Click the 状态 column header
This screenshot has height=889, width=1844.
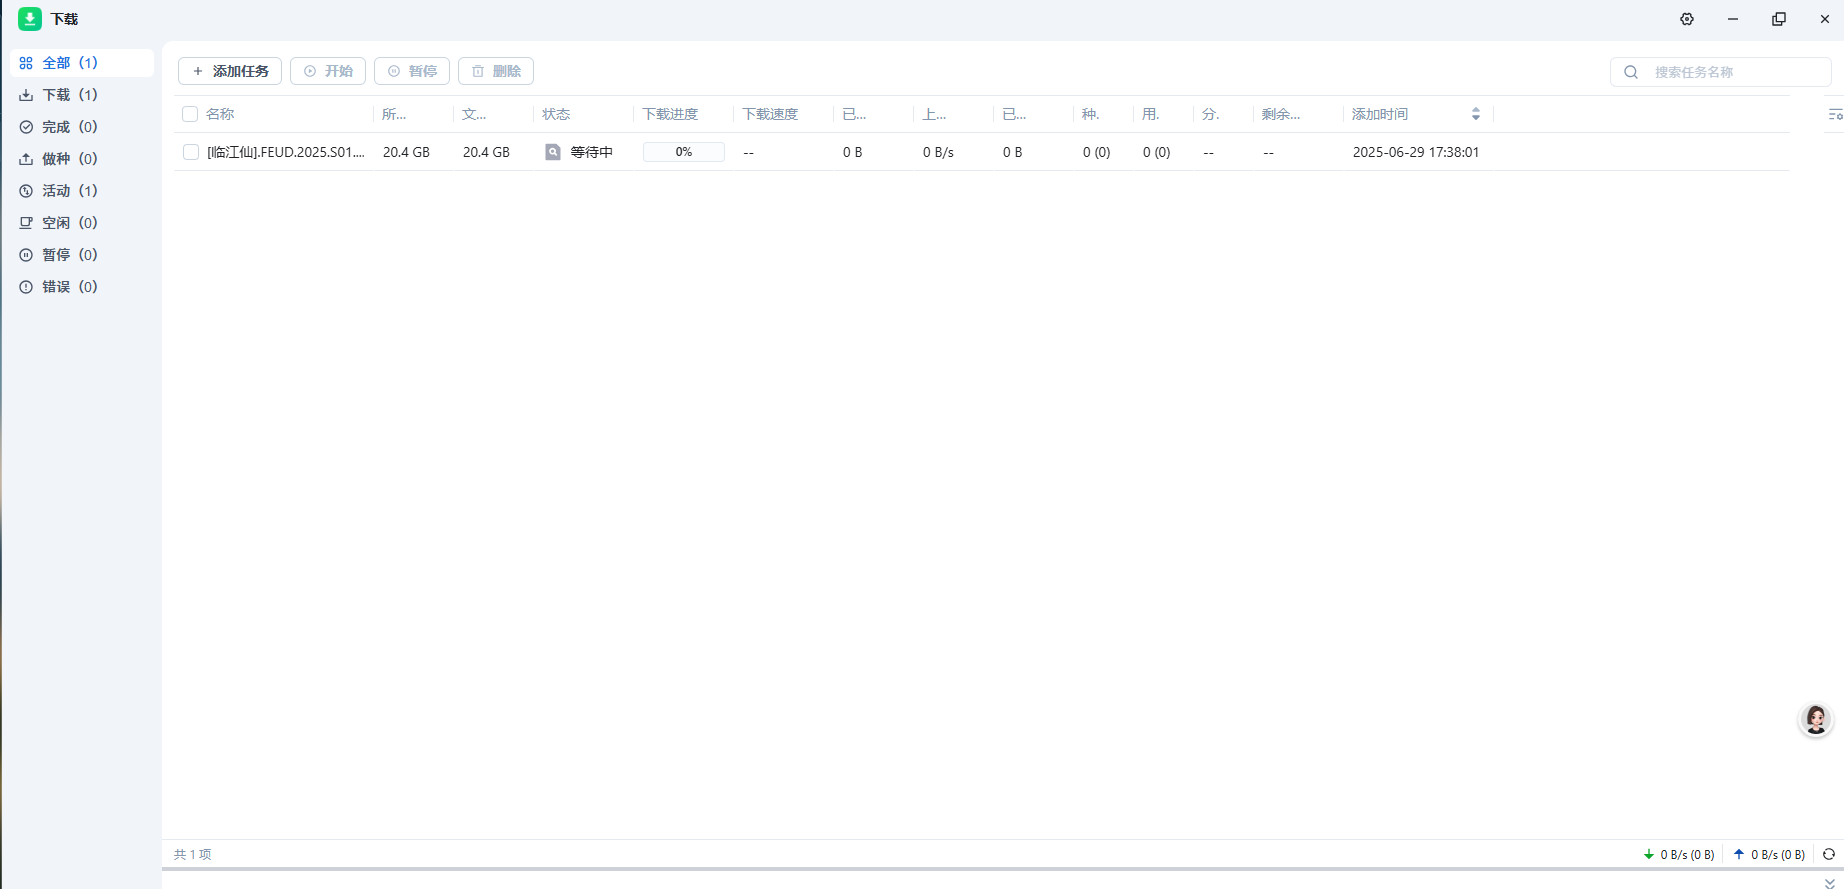(x=556, y=114)
